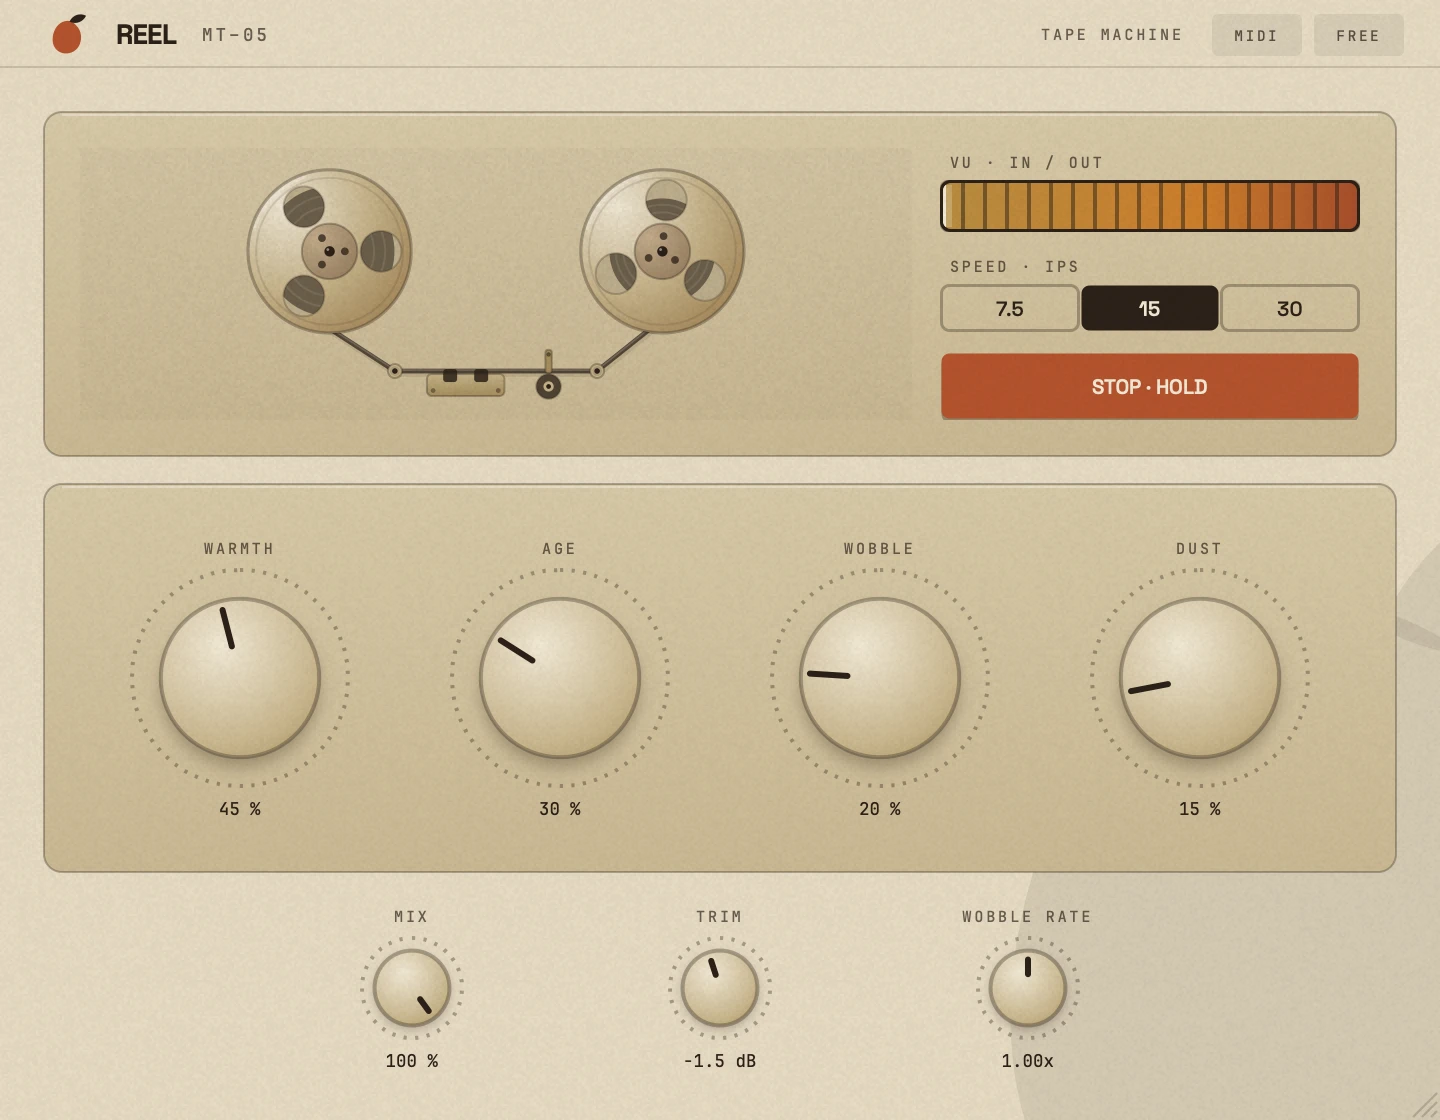Select 30 IPS tape speed

(1290, 308)
